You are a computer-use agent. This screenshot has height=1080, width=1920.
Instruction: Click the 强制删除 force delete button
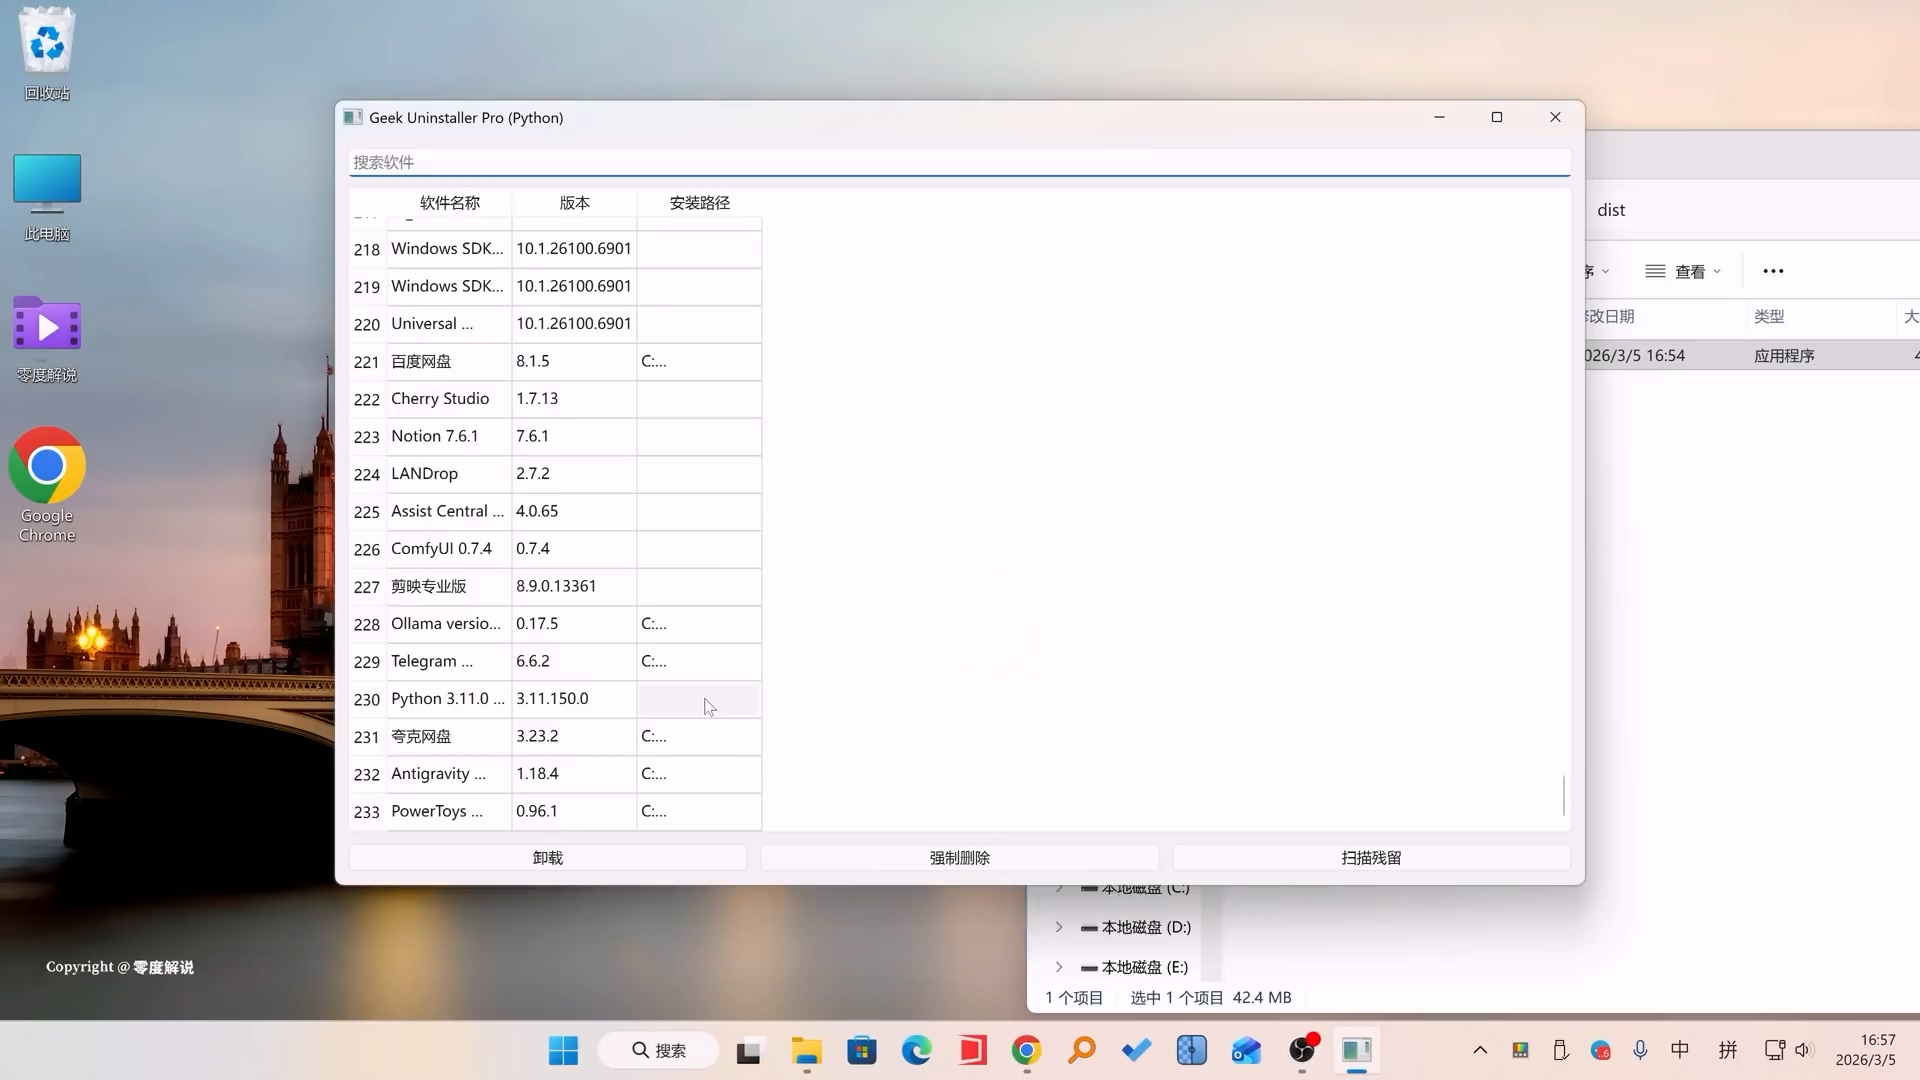pyautogui.click(x=960, y=858)
